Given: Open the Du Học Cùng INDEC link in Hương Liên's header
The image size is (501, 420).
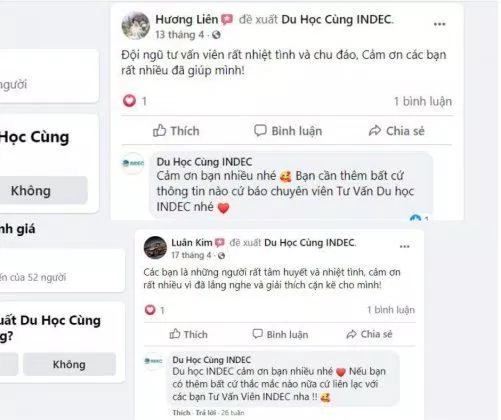Looking at the screenshot, I should 337,19.
